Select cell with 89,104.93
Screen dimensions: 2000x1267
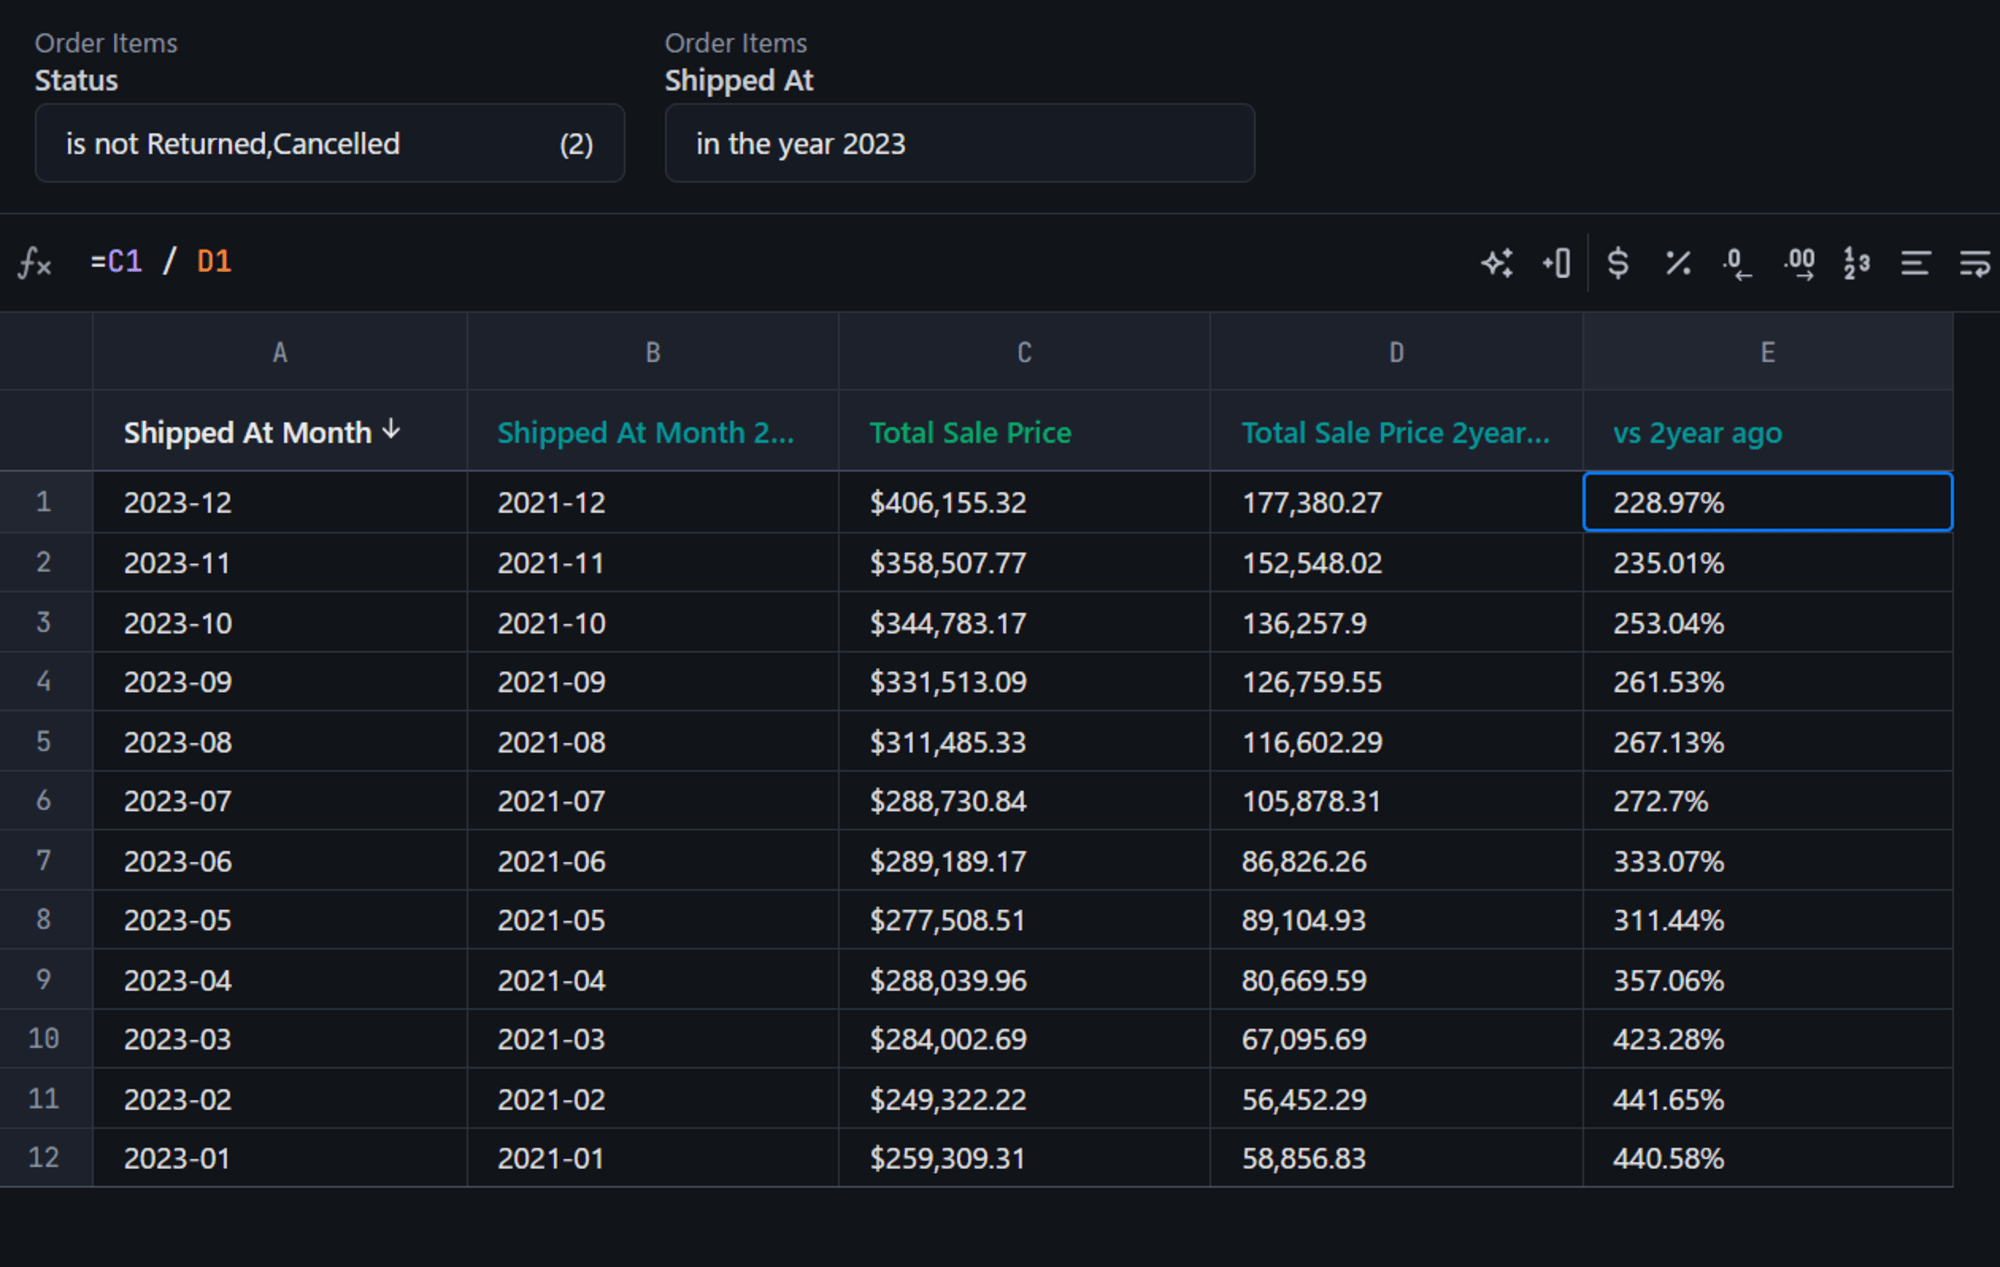pos(1397,920)
